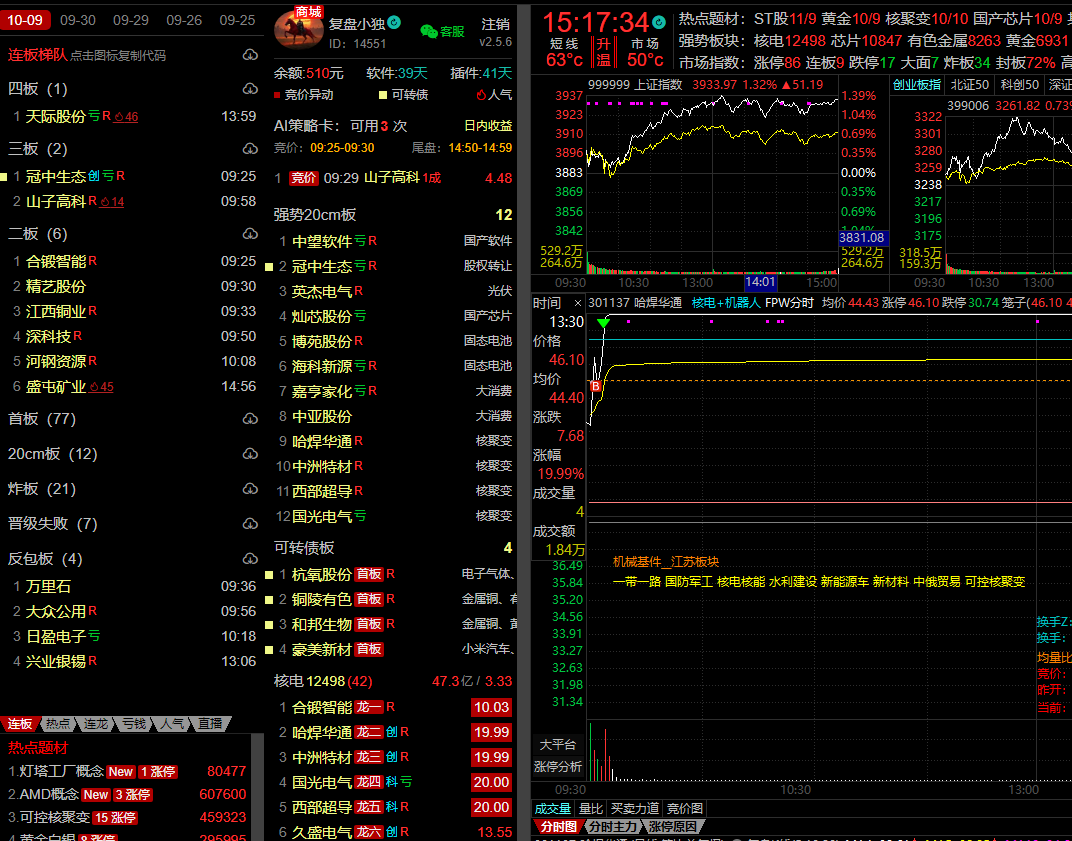The width and height of the screenshot is (1072, 841).
Task: Click the refresh icon beside the 15:17:34 clock
Action: [659, 22]
